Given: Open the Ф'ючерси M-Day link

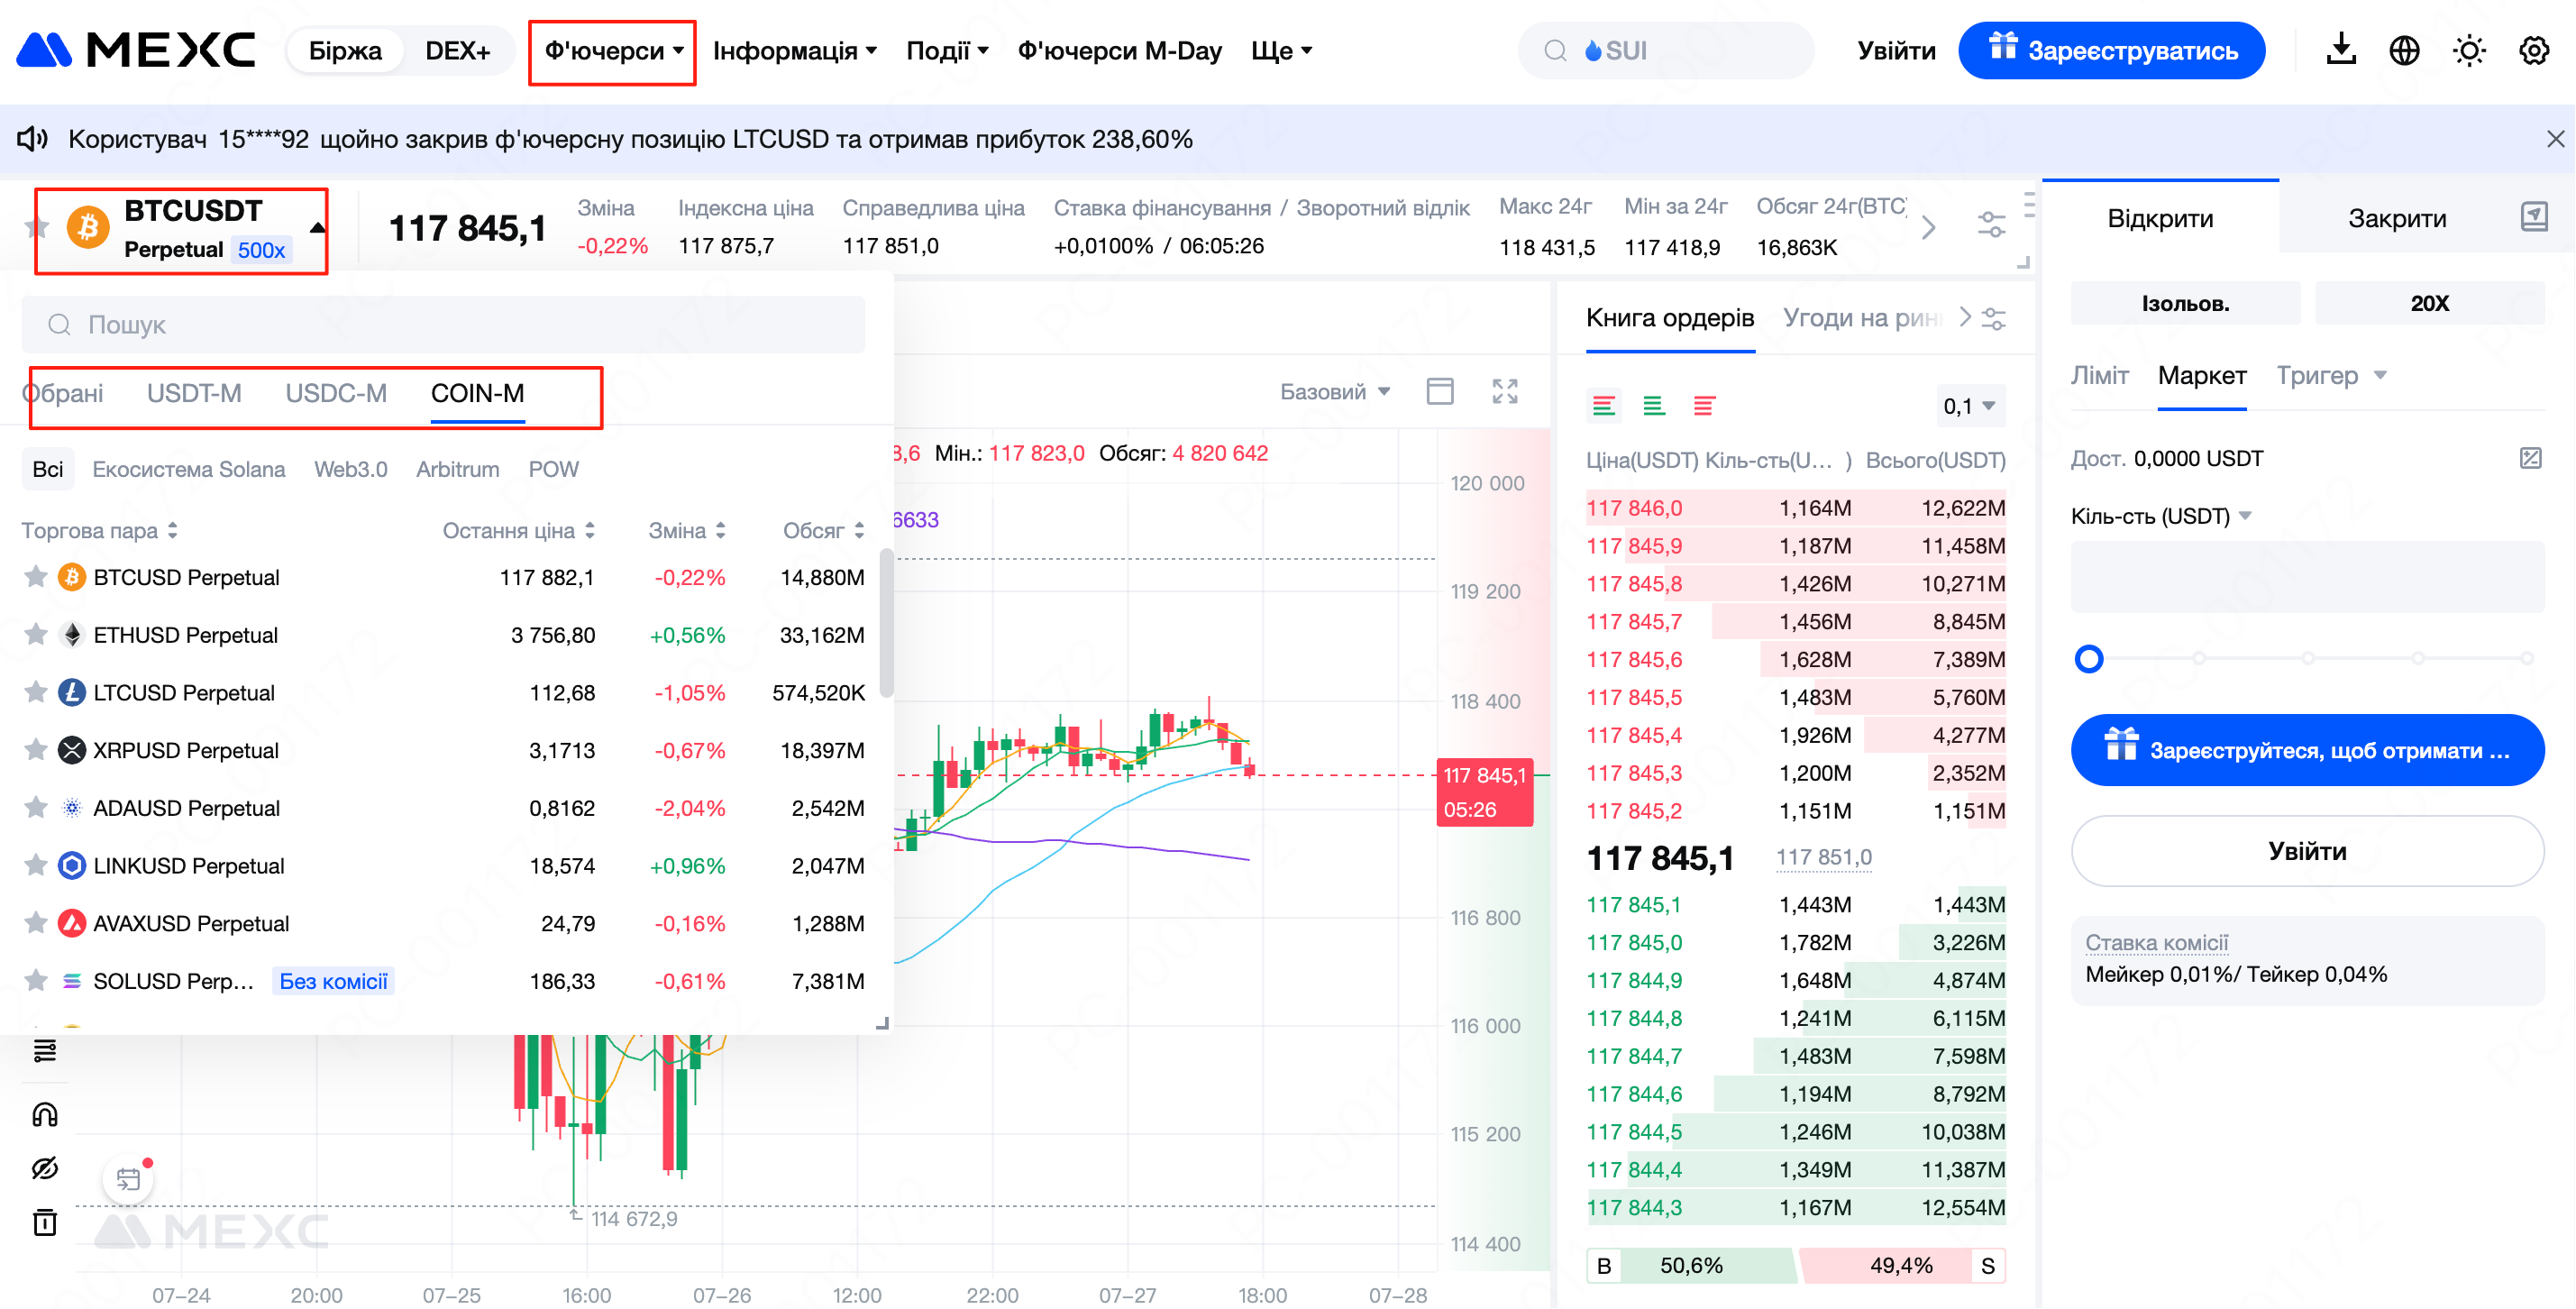Looking at the screenshot, I should (x=1119, y=51).
